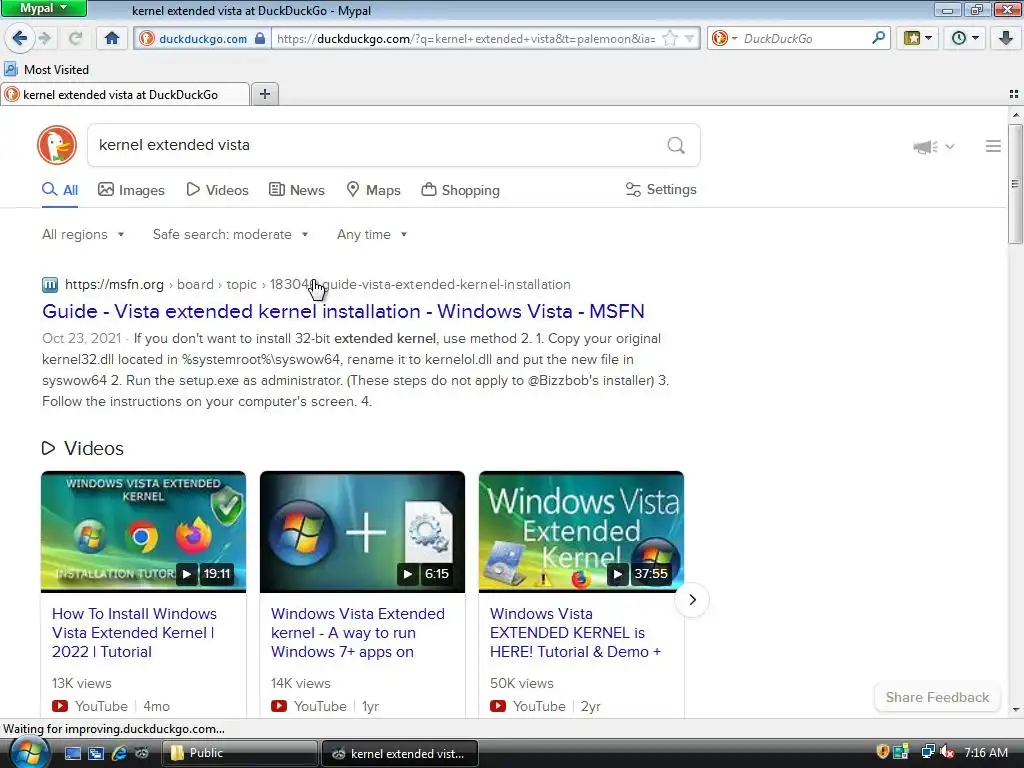The height and width of the screenshot is (768, 1024).
Task: Click the Forward navigation arrow
Action: 45,38
